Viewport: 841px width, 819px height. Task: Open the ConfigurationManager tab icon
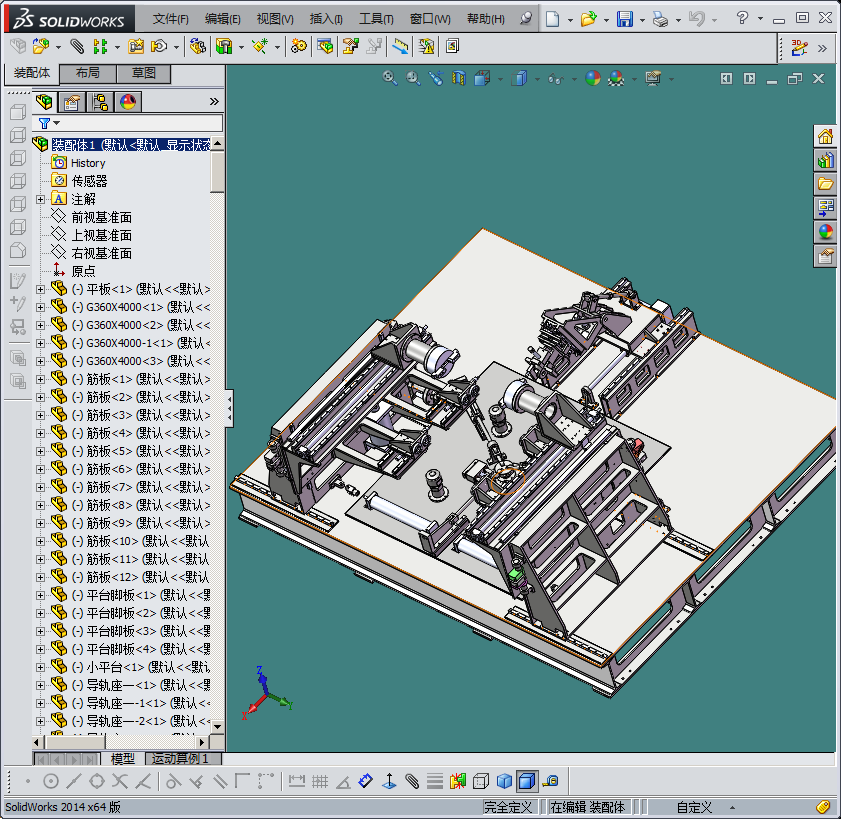100,101
